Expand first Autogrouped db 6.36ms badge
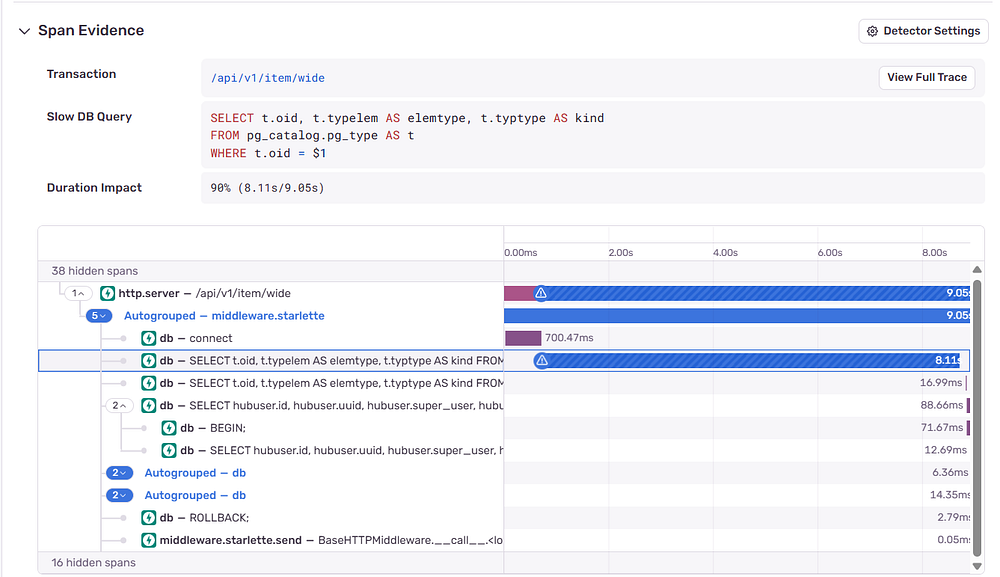The width and height of the screenshot is (1000, 577). point(119,473)
